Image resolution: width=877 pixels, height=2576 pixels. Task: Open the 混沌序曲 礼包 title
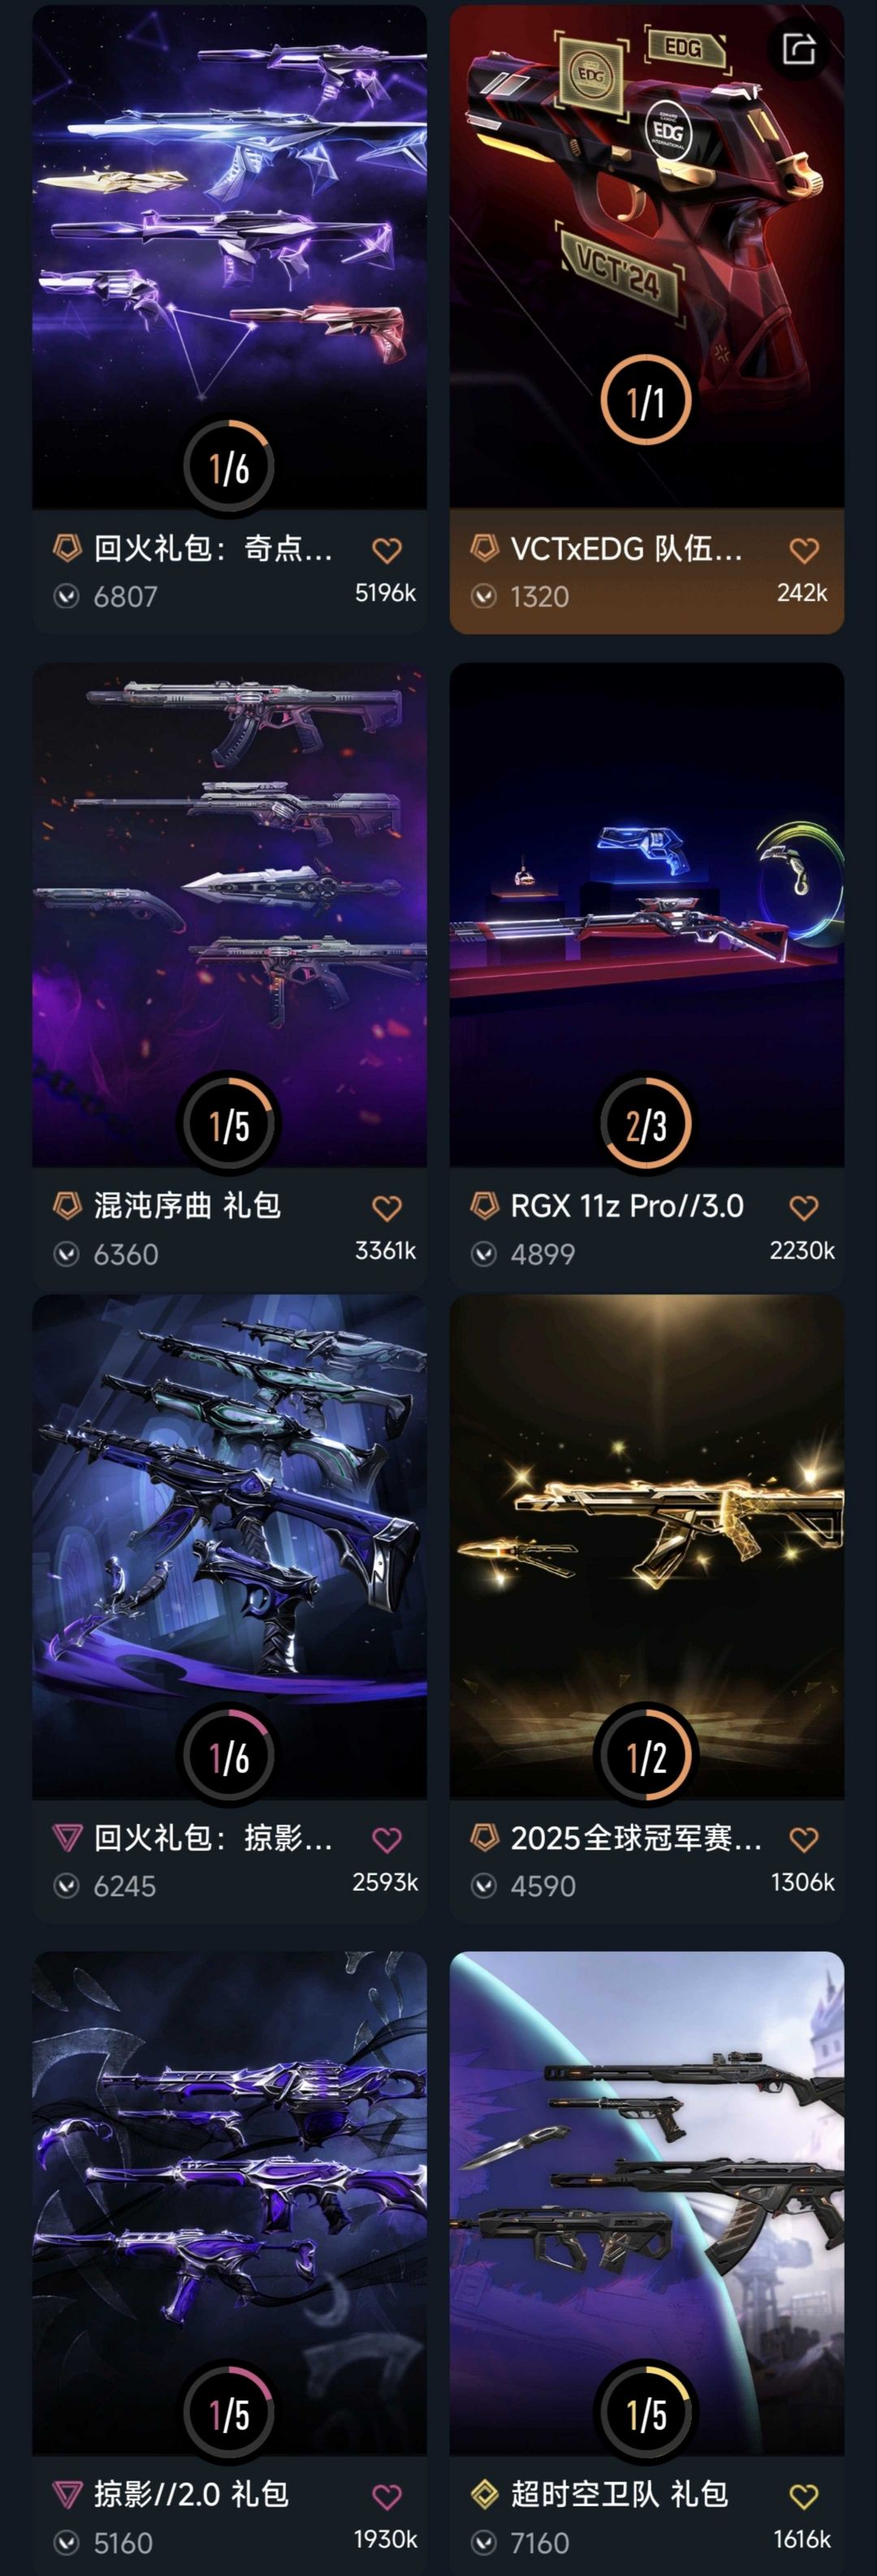pos(187,1206)
